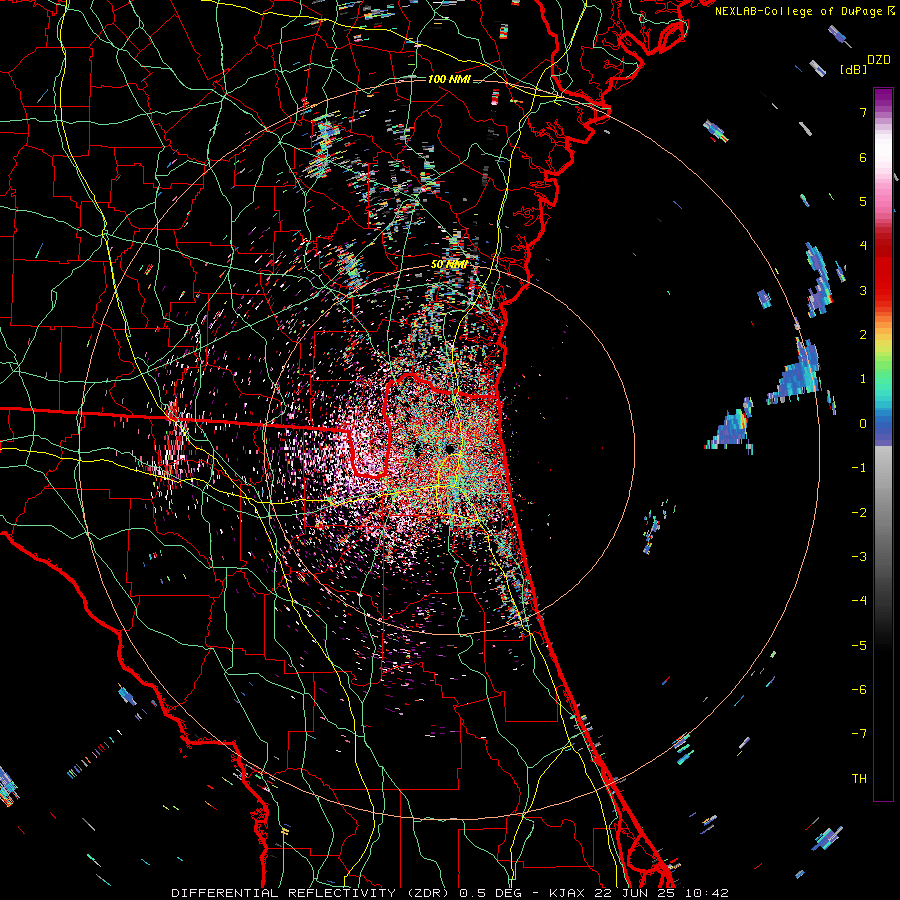Click the 4 value on the ZDR scale

tap(863, 246)
